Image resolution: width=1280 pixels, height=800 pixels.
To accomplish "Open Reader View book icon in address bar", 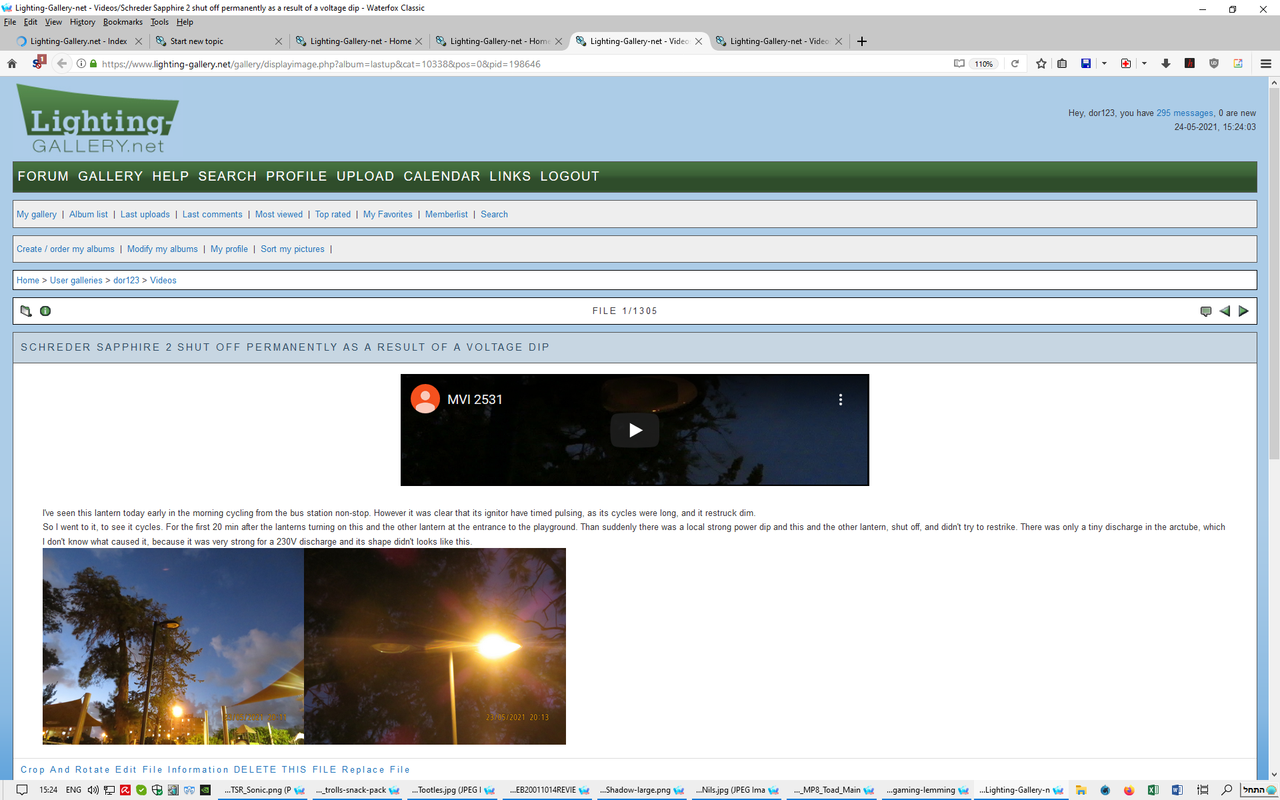I will pos(959,63).
